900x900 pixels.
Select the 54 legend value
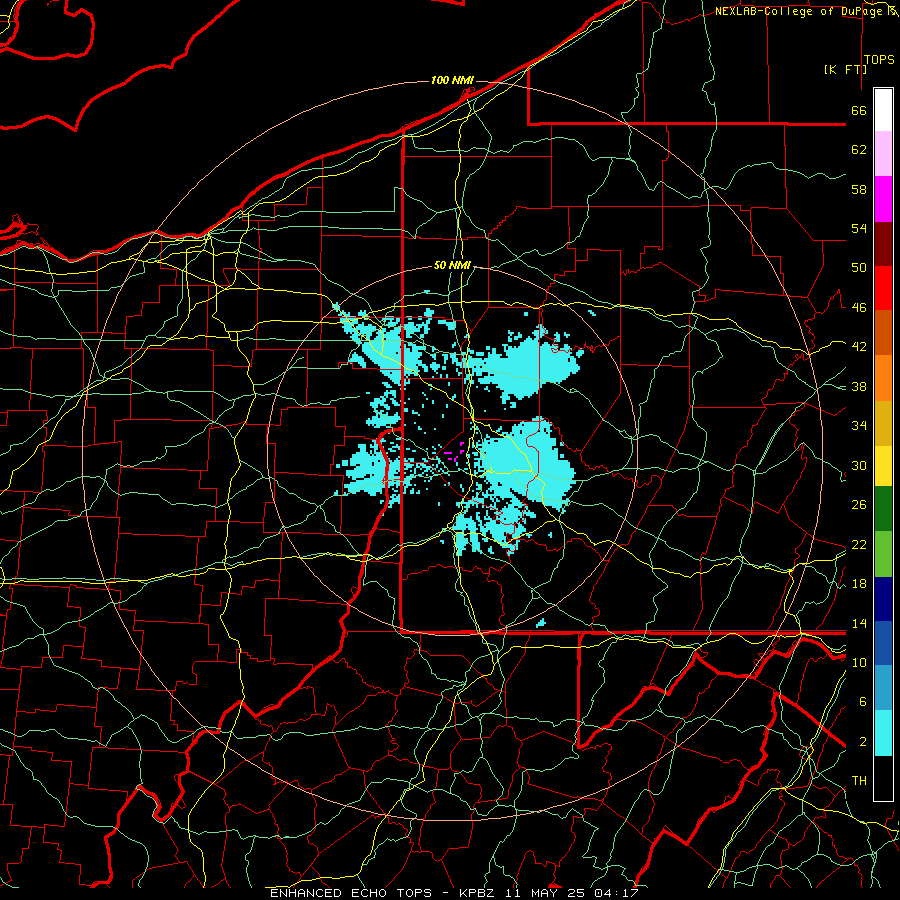tap(859, 228)
